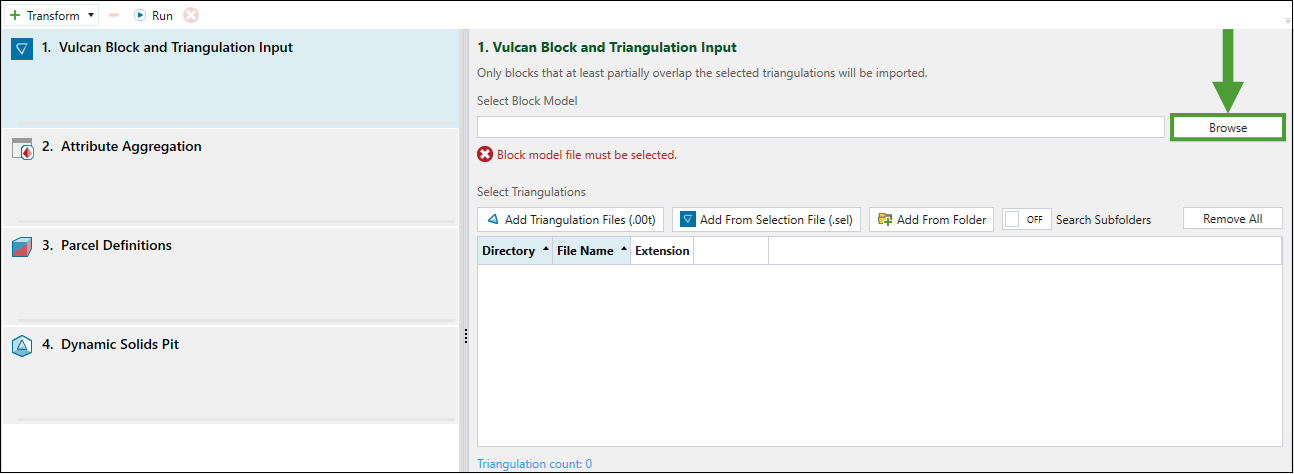Sort by the File Name column header
This screenshot has height=474, width=1294.
point(592,251)
